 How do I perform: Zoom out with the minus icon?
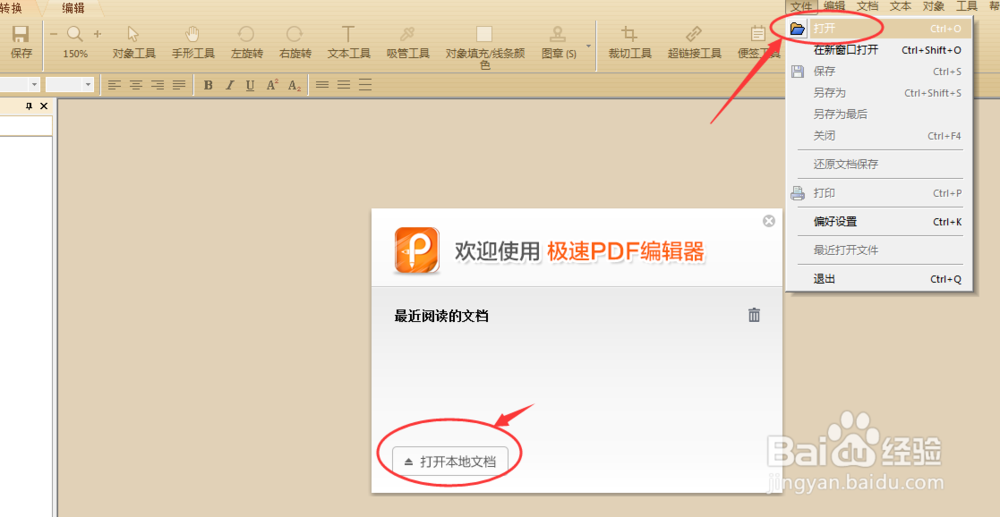click(x=54, y=34)
